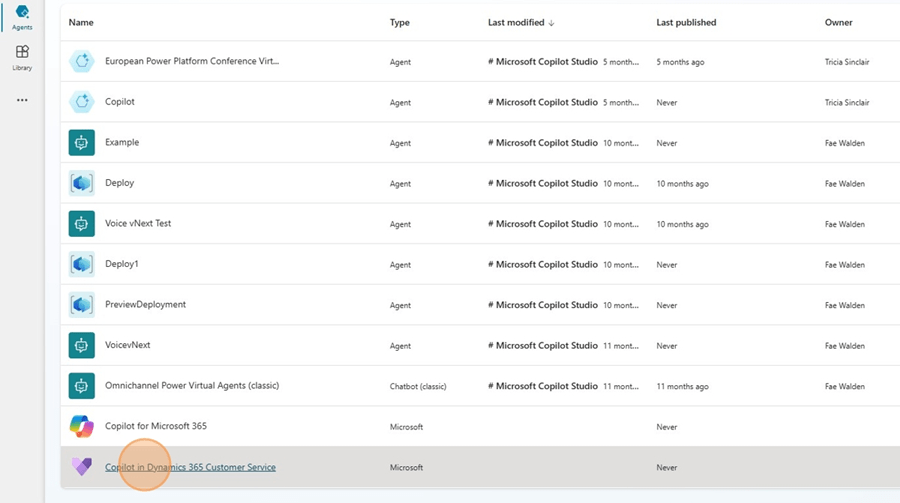Image resolution: width=900 pixels, height=503 pixels.
Task: Open Copilot in Dynamics 365 Customer Service link
Action: tap(190, 467)
